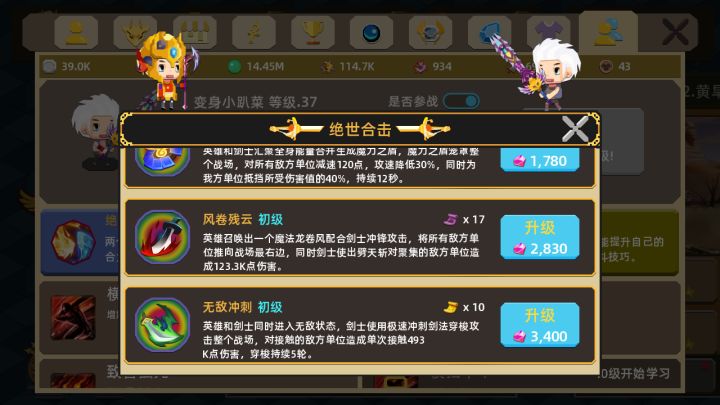
Task: Open the purple shirt costume tab
Action: (549, 32)
